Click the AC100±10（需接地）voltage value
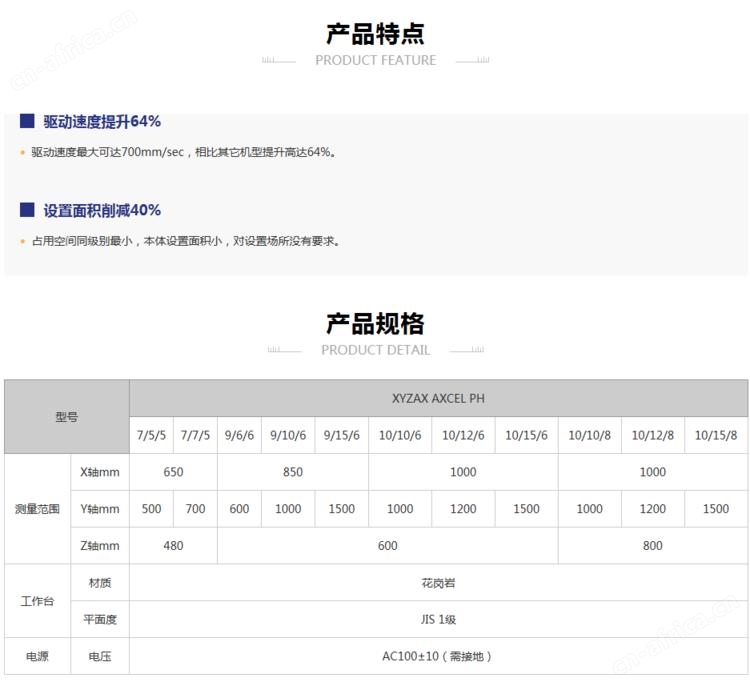 [x=438, y=656]
